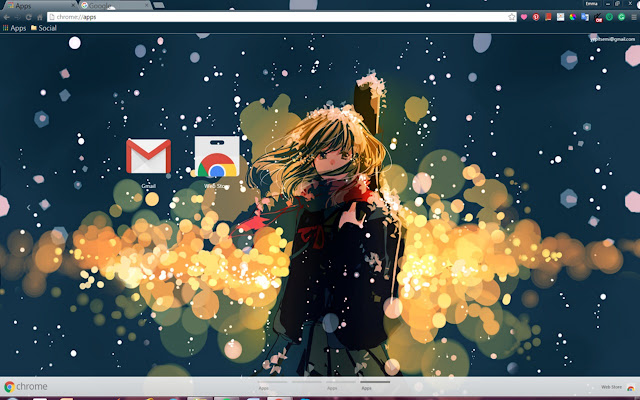Open a new tab with the new-tab button

coord(158,5)
